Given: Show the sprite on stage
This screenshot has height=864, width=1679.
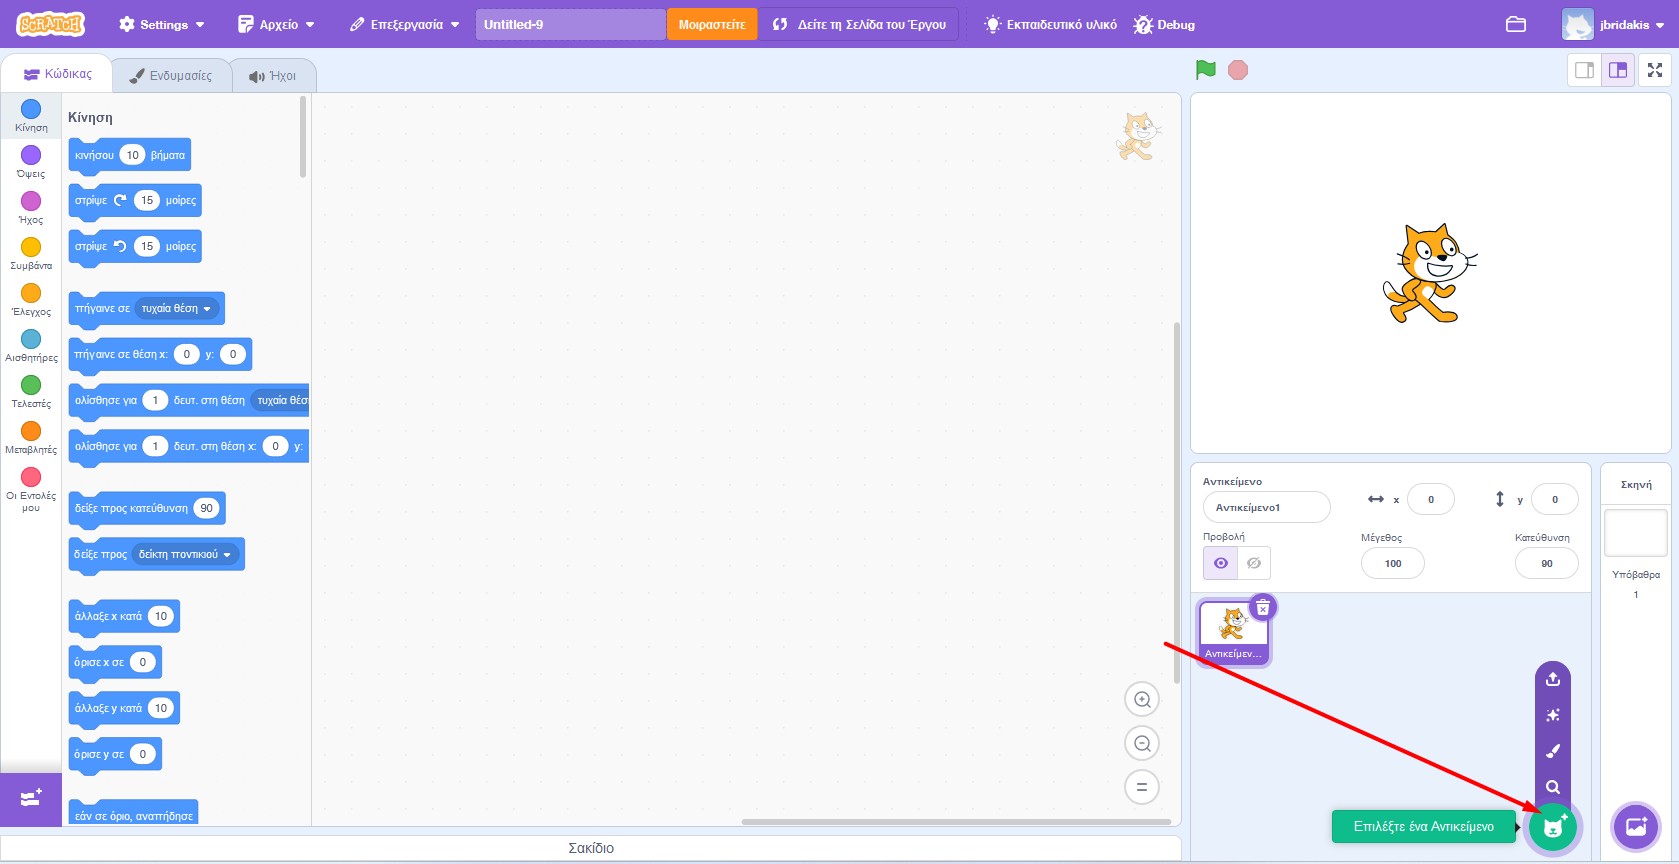Looking at the screenshot, I should click(1220, 563).
